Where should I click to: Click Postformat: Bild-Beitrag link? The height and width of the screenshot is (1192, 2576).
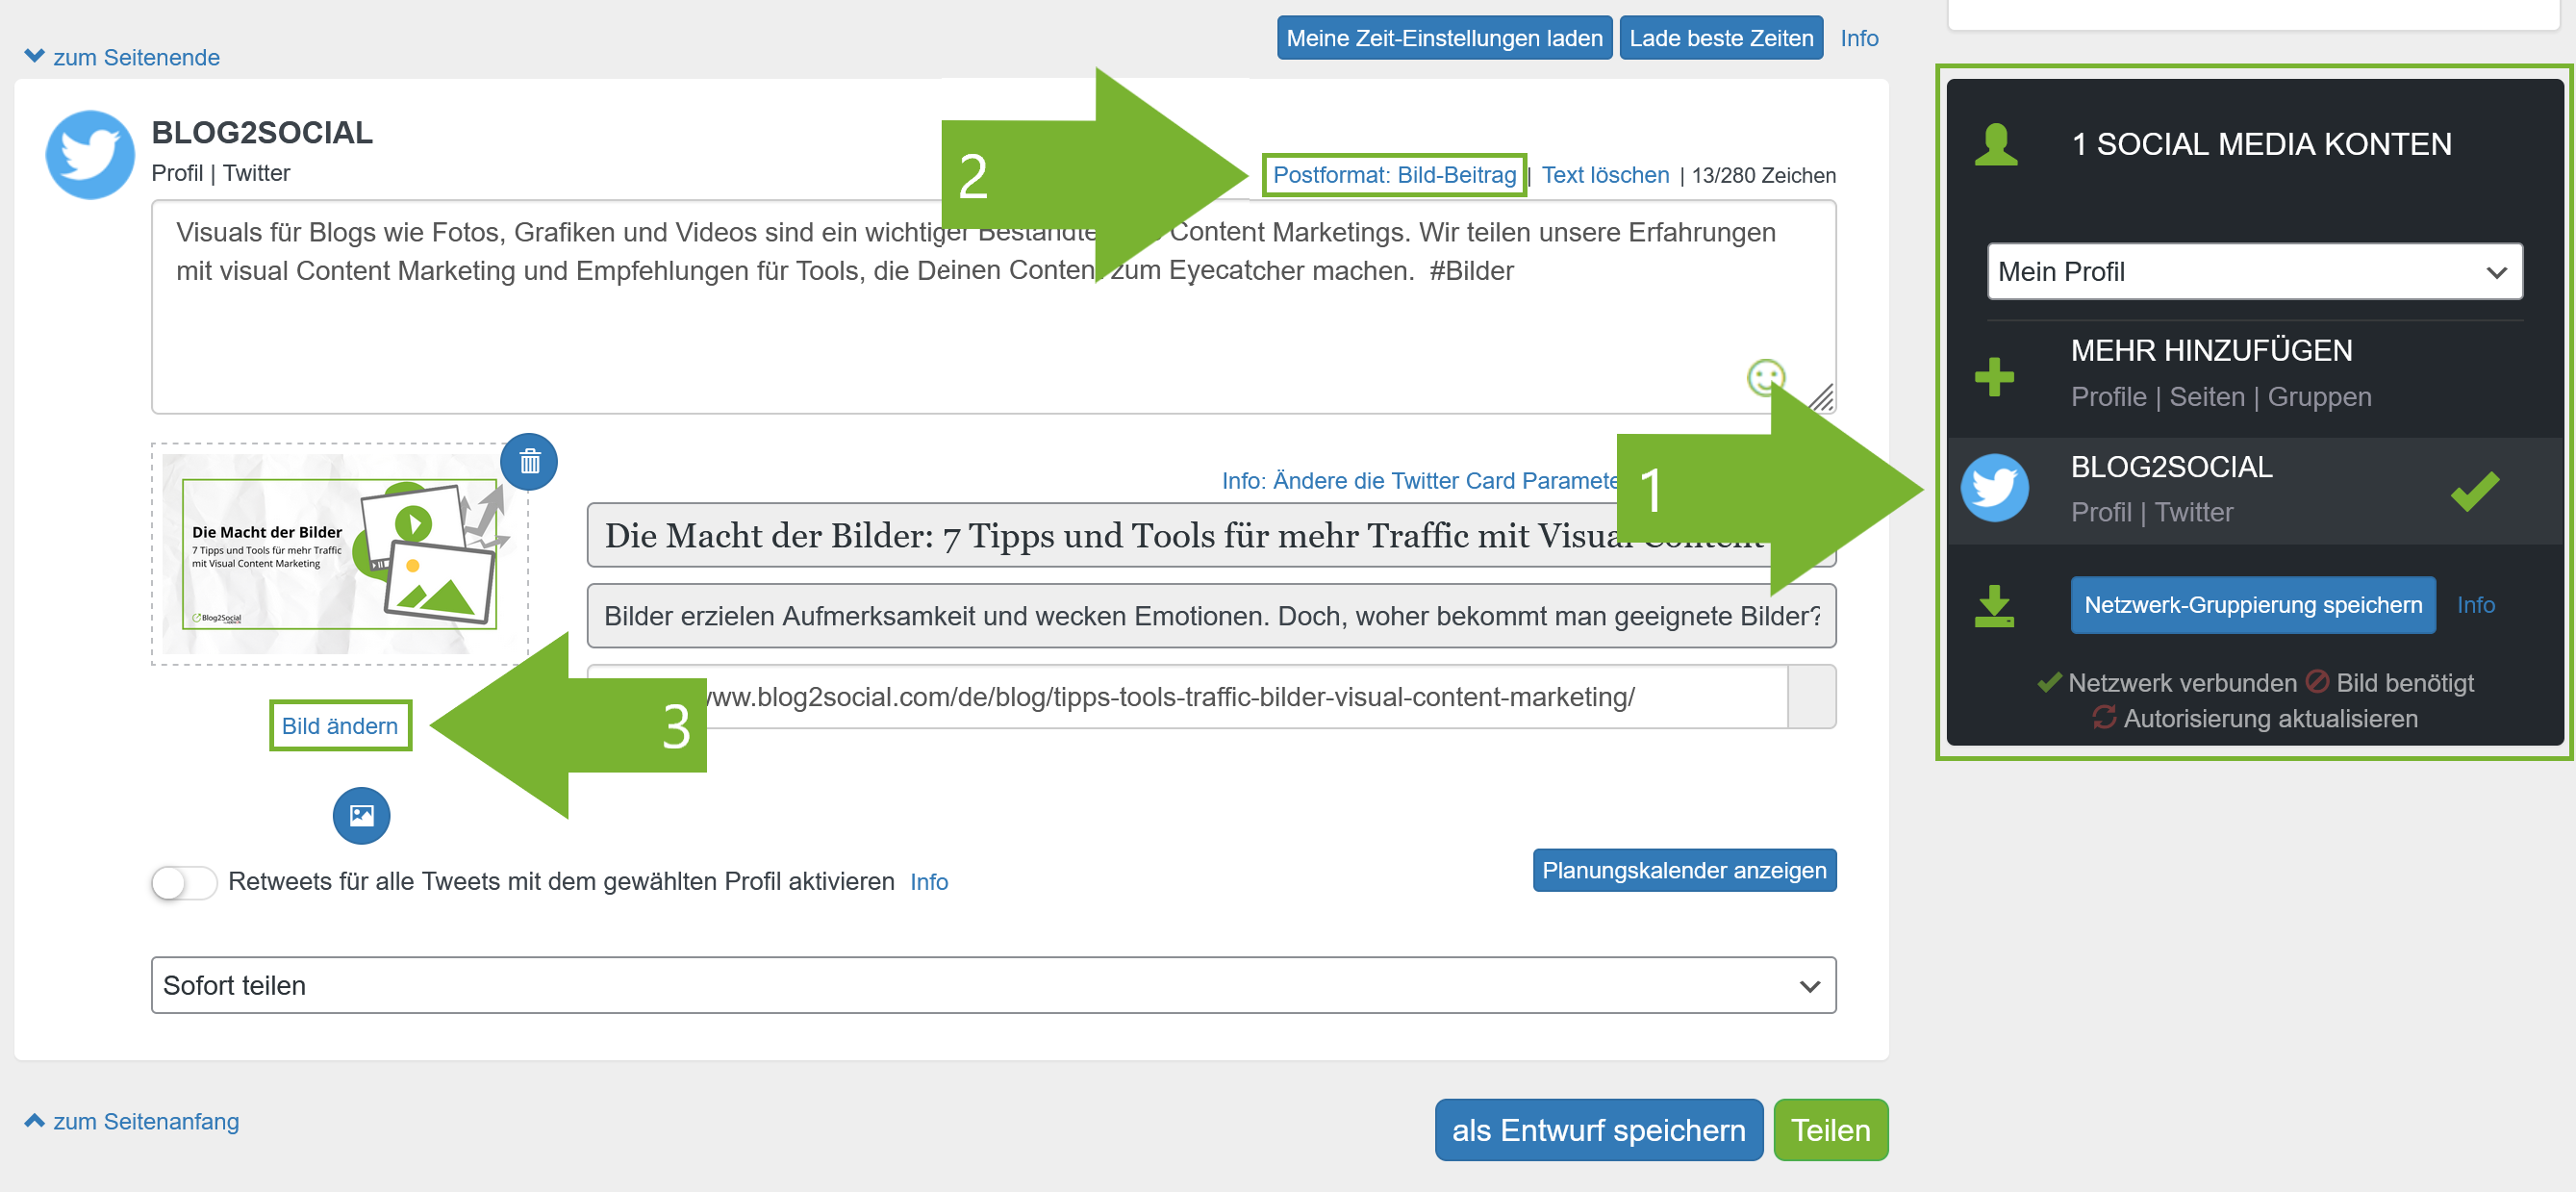click(x=1394, y=175)
